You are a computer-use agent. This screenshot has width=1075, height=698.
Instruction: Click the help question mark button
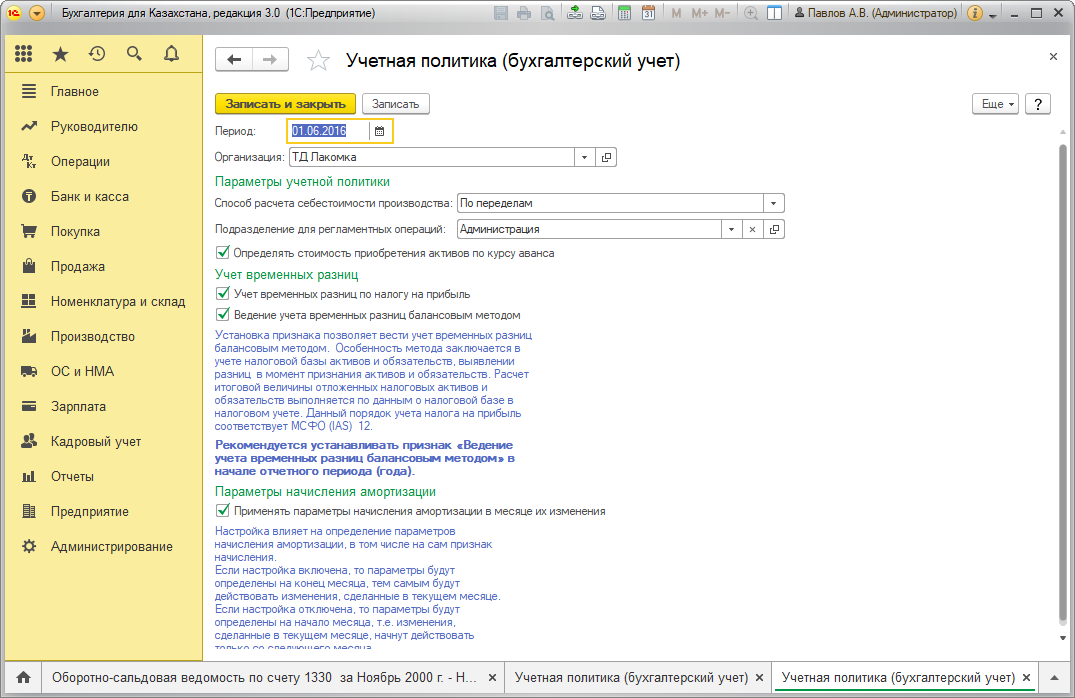(1037, 104)
